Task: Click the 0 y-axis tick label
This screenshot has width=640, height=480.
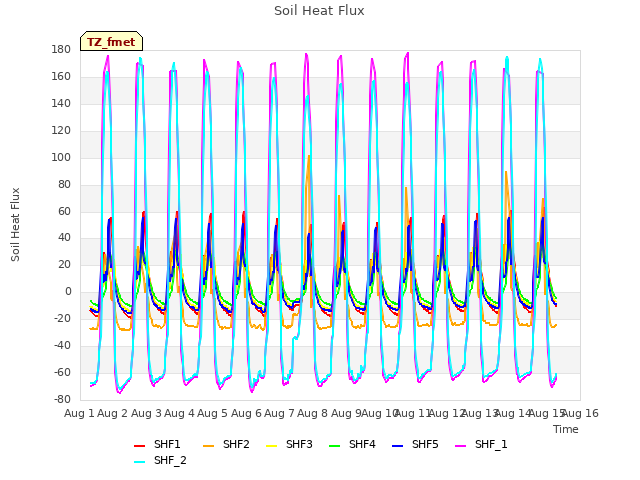Action: click(68, 292)
